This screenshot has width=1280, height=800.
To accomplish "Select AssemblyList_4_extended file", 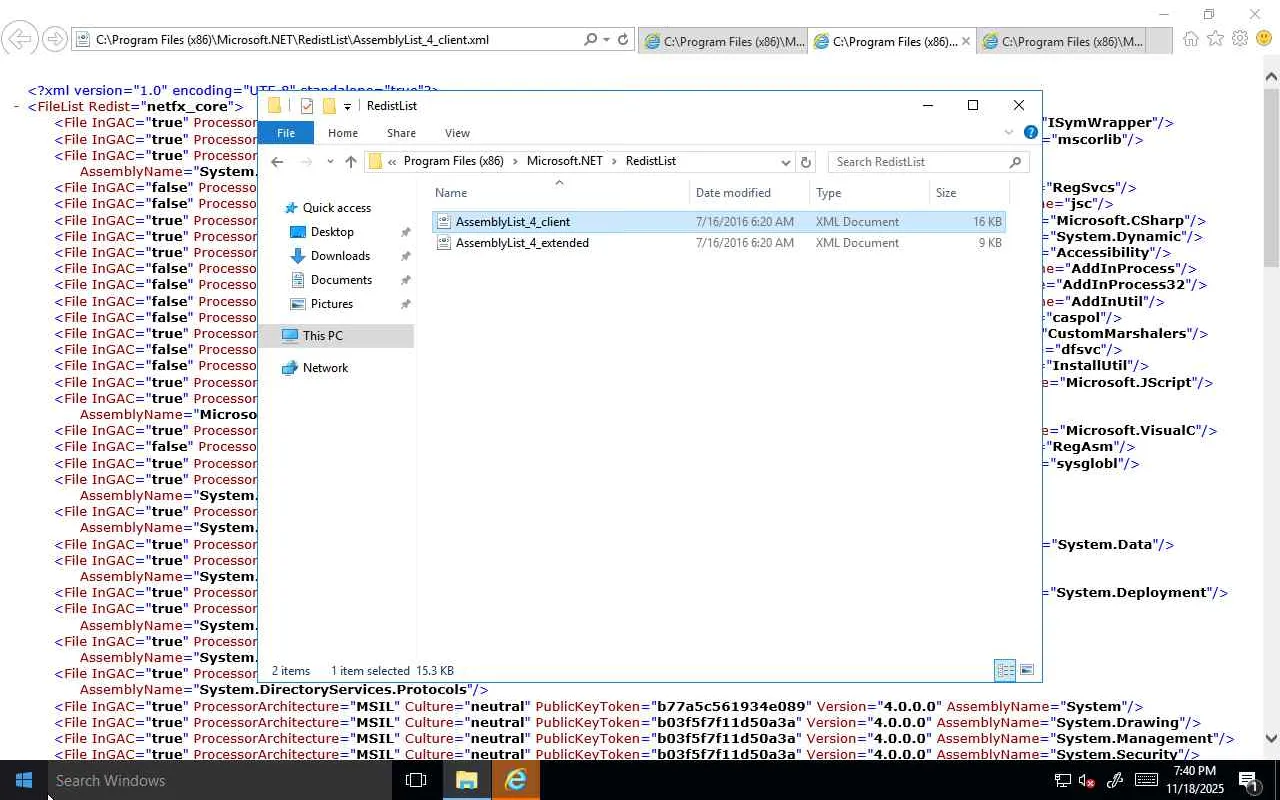I will tap(522, 243).
